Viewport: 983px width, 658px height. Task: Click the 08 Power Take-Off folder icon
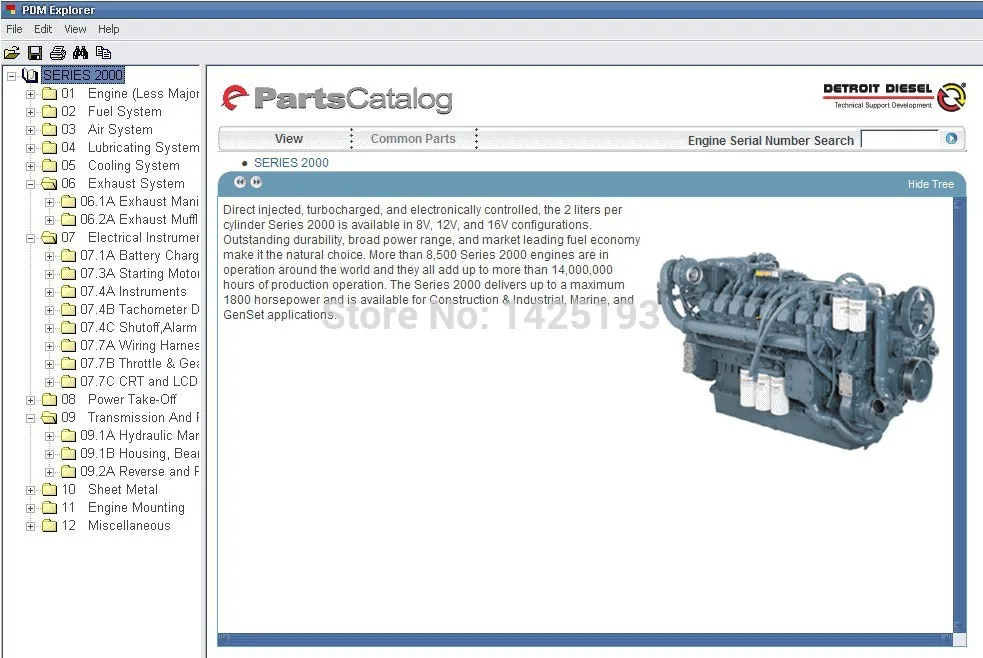(50, 400)
